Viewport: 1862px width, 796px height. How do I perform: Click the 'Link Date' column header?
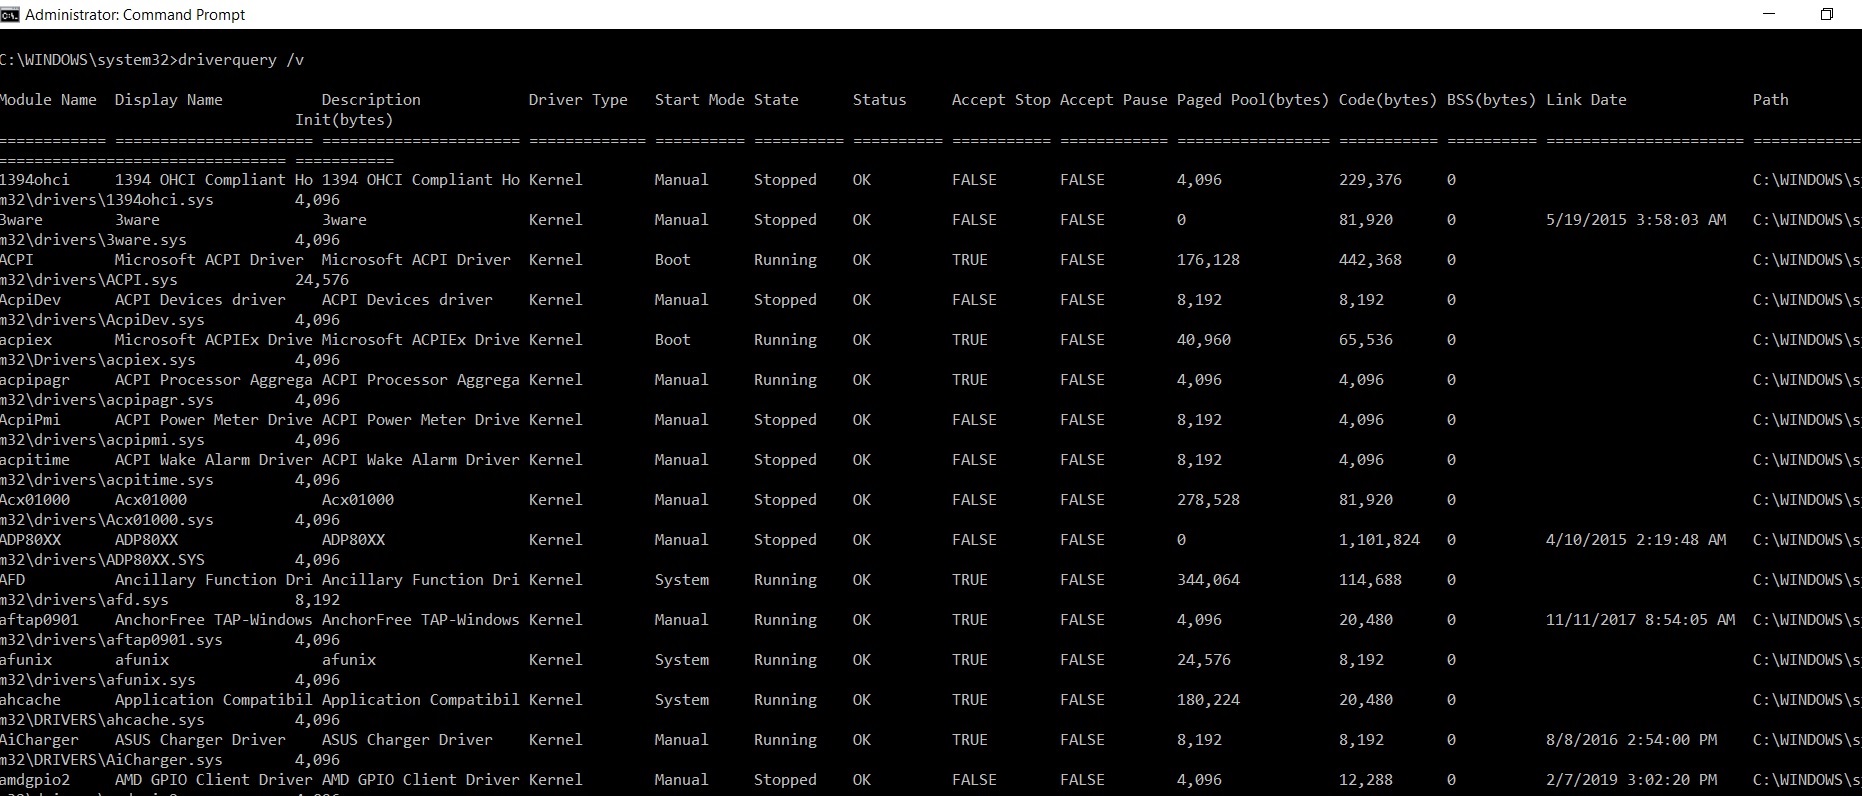[1586, 100]
